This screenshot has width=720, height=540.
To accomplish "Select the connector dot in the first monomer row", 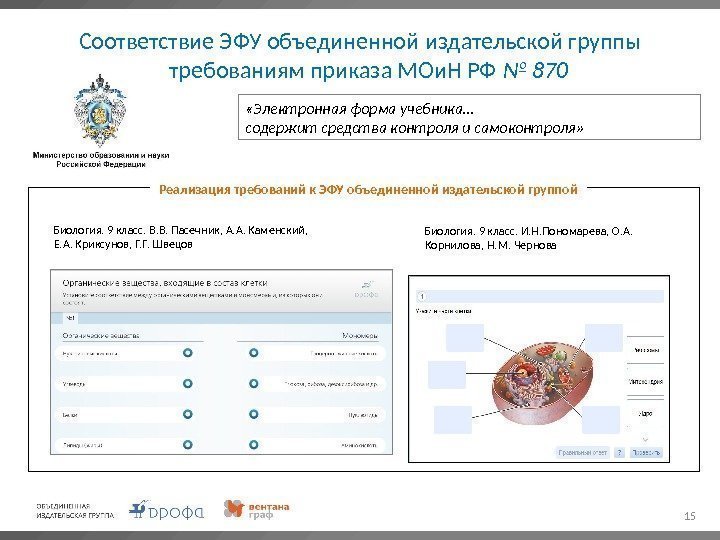I will [x=253, y=353].
